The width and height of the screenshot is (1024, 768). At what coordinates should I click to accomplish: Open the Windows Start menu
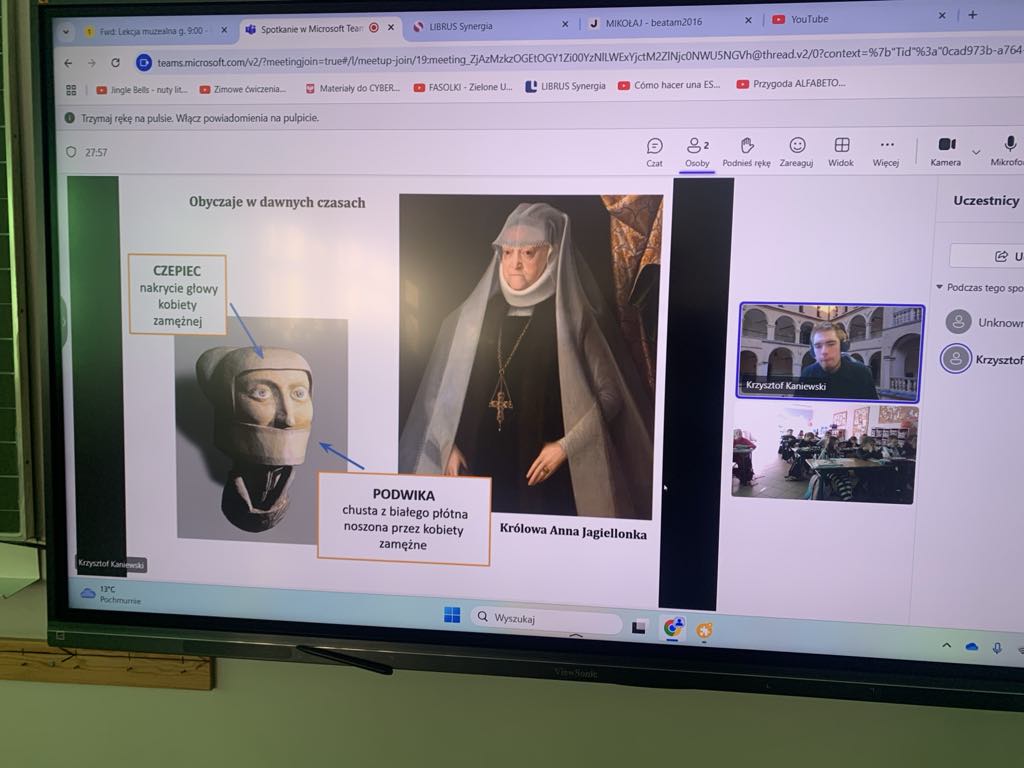[x=452, y=615]
